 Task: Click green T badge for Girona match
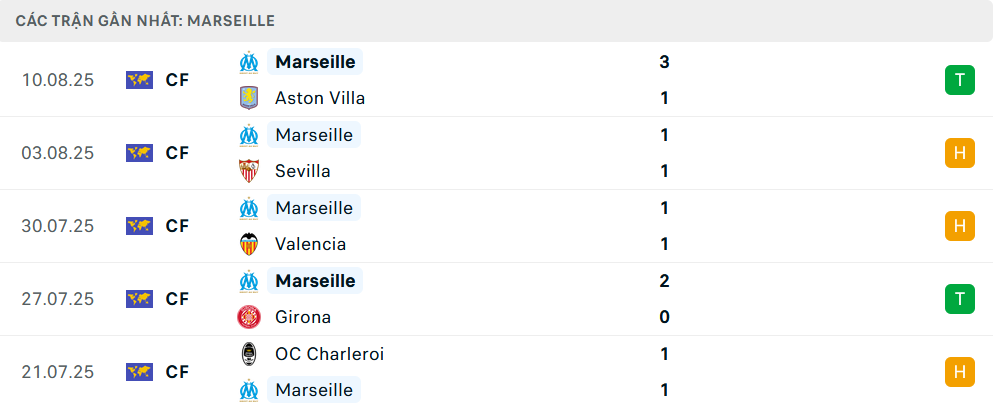959,298
